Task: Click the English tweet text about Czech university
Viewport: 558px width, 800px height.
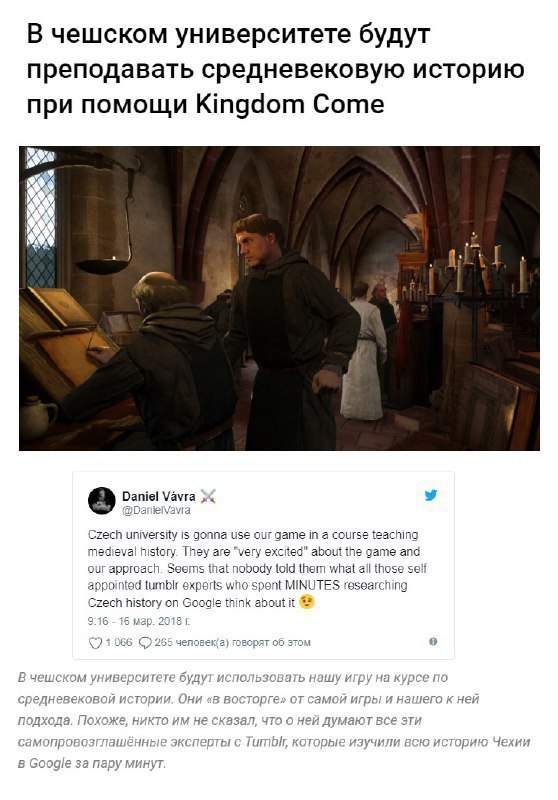Action: pyautogui.click(x=257, y=568)
